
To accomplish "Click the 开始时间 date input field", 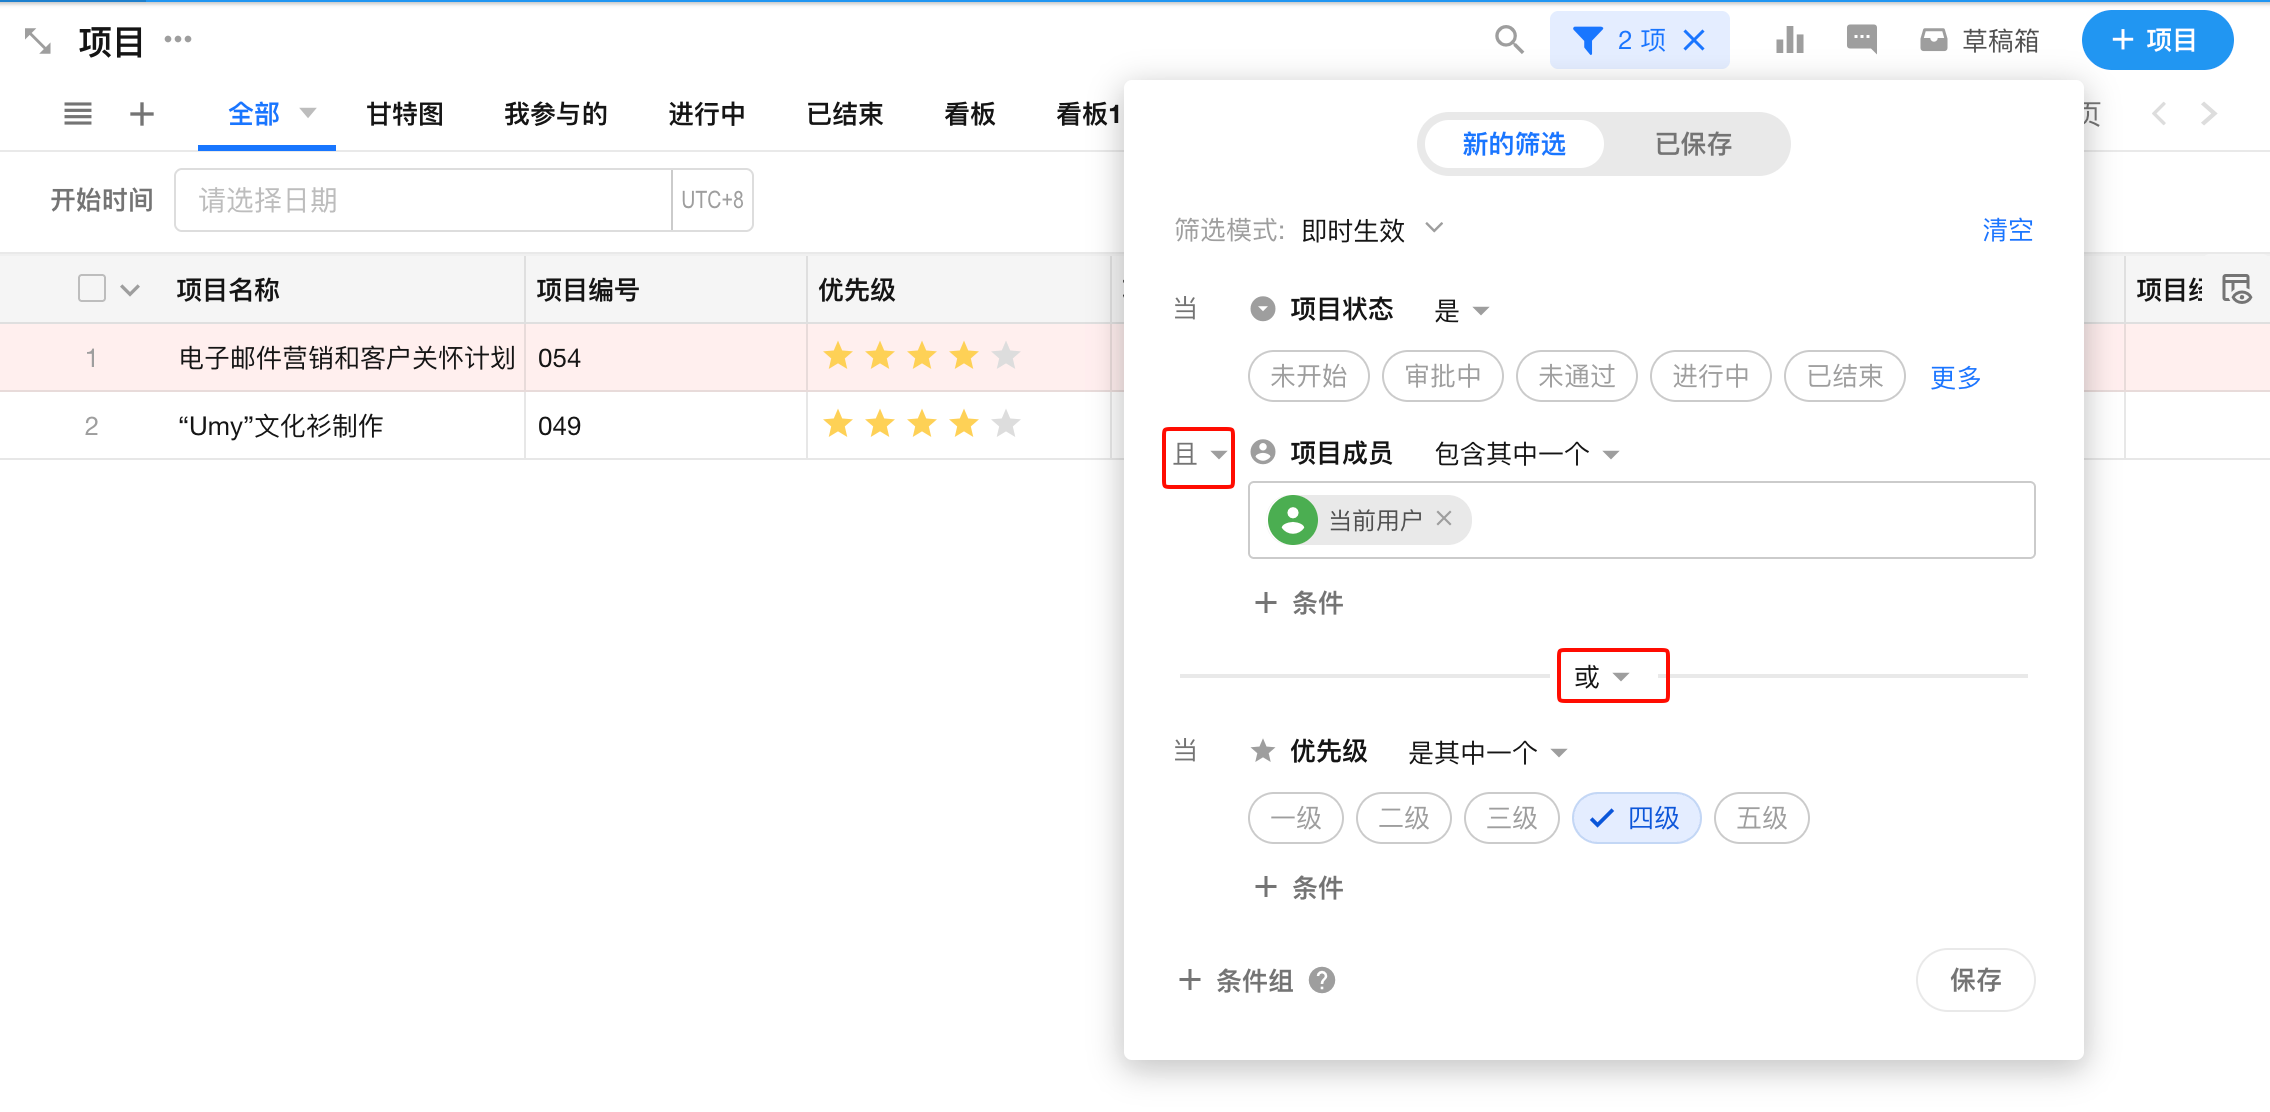I will pyautogui.click(x=422, y=200).
